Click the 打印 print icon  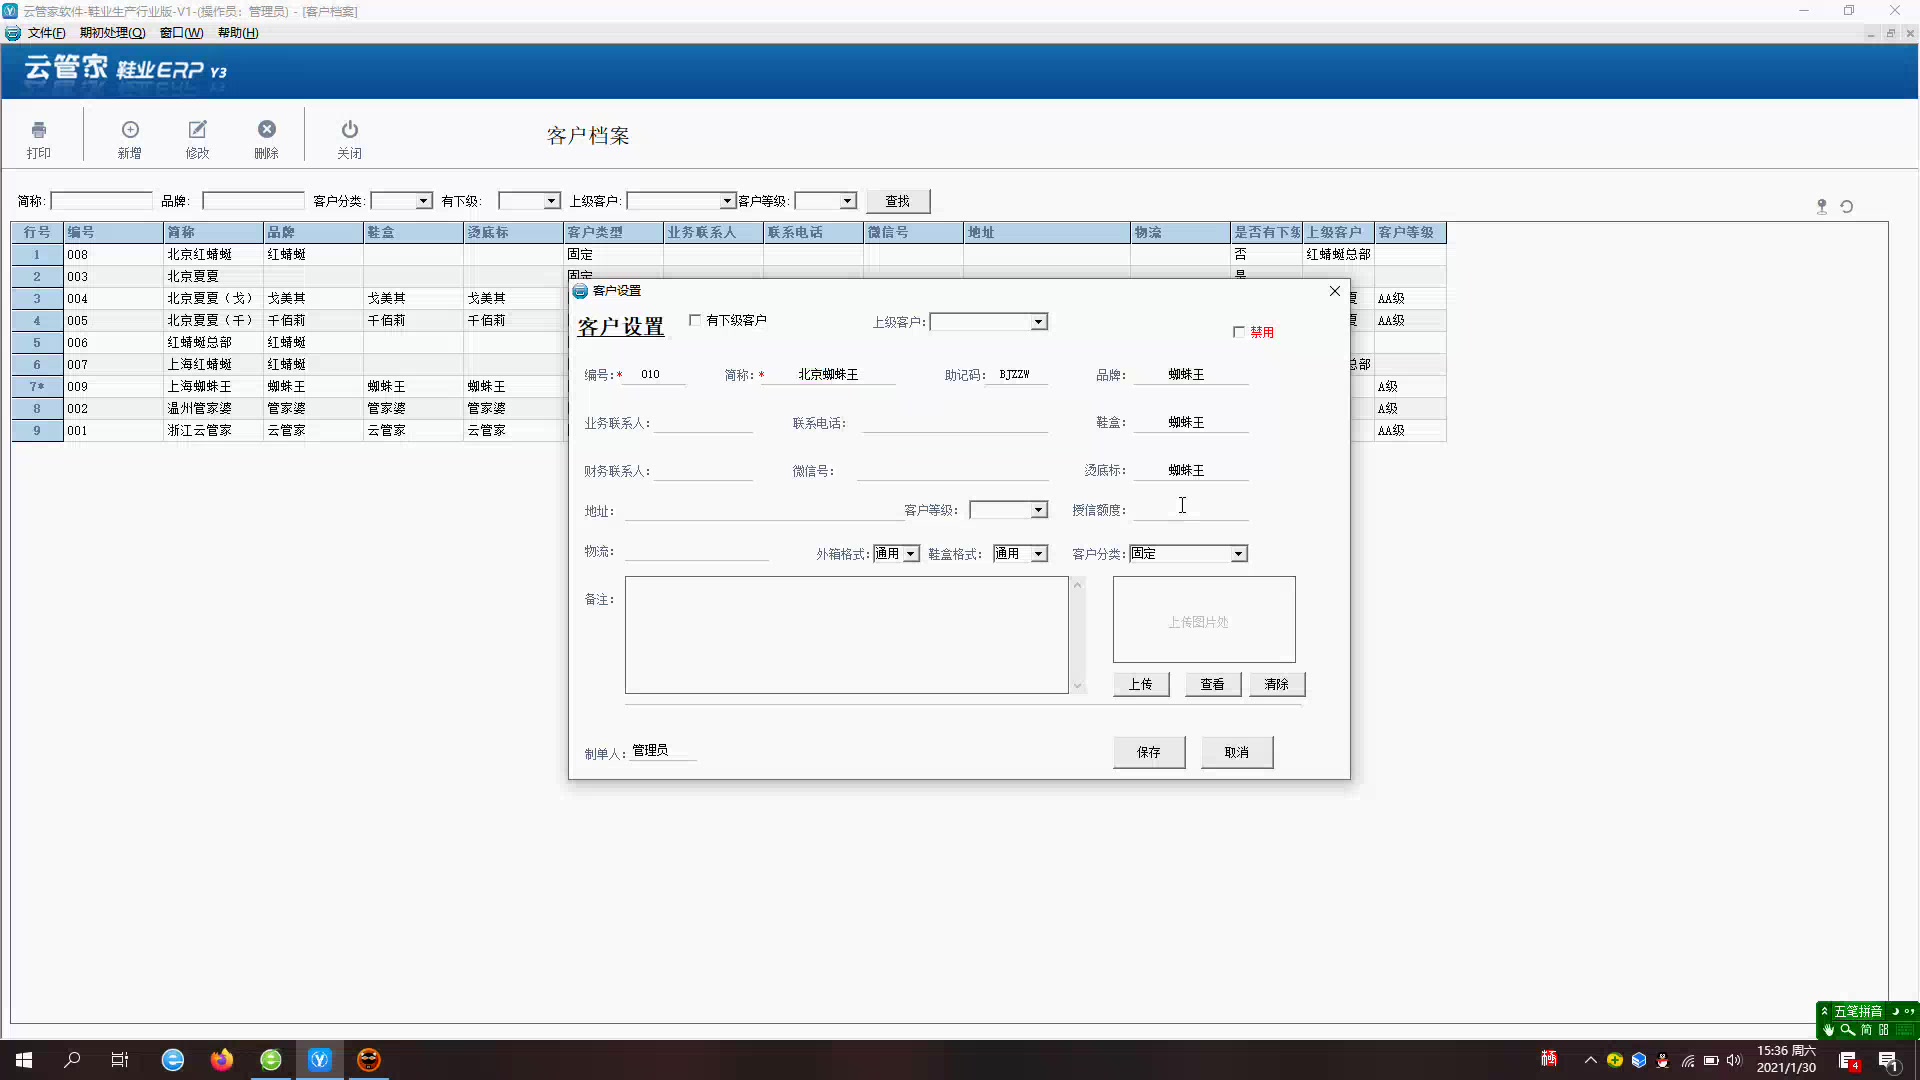point(38,137)
